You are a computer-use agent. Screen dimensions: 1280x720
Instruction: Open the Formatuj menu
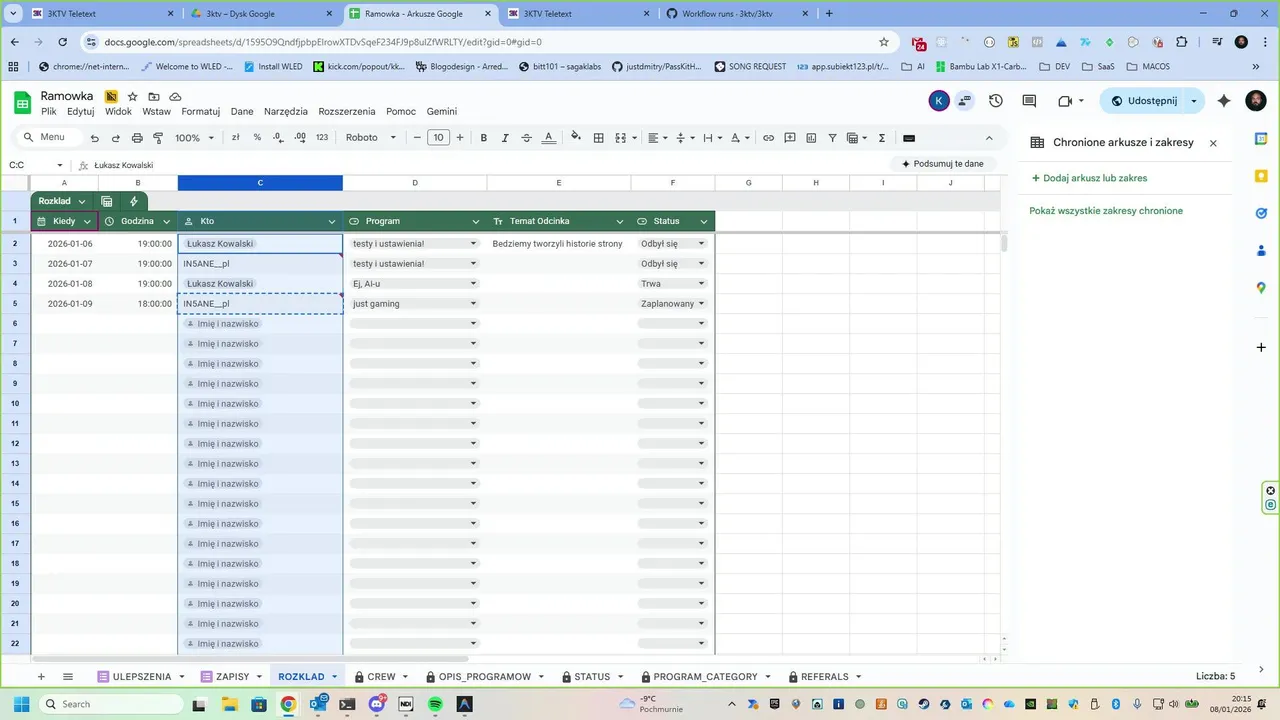(x=200, y=112)
